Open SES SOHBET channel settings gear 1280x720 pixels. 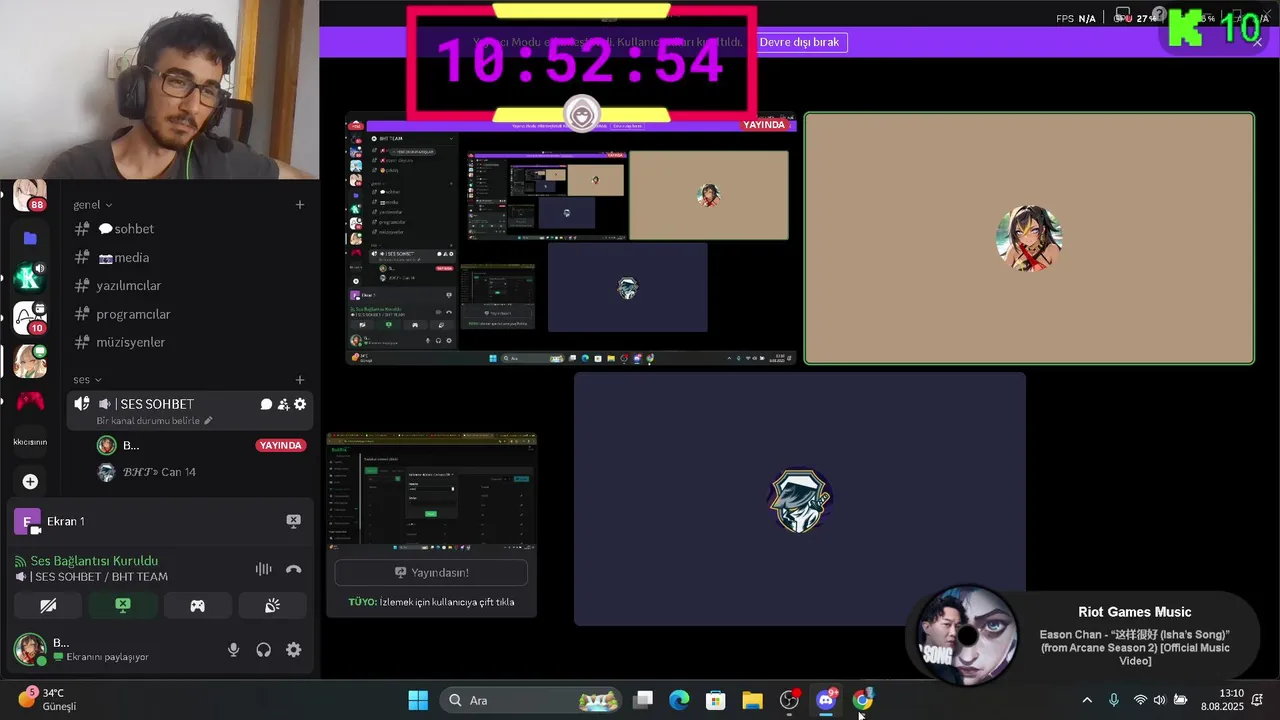pyautogui.click(x=300, y=404)
